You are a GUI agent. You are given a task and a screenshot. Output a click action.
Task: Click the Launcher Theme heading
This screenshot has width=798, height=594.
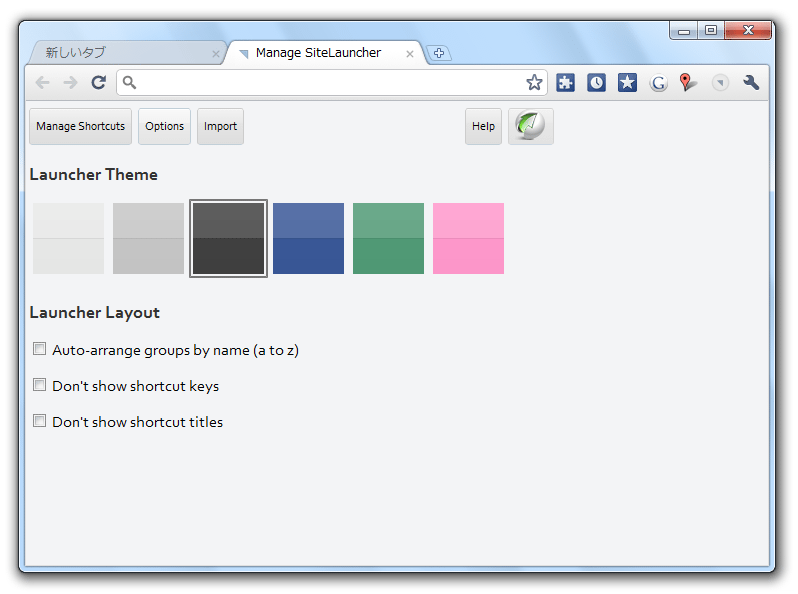pos(94,175)
